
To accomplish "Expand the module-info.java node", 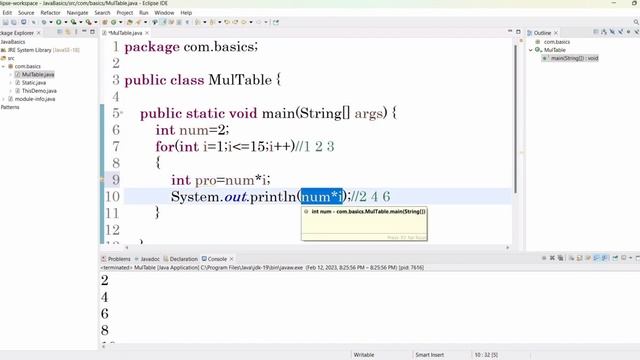I will [3, 99].
